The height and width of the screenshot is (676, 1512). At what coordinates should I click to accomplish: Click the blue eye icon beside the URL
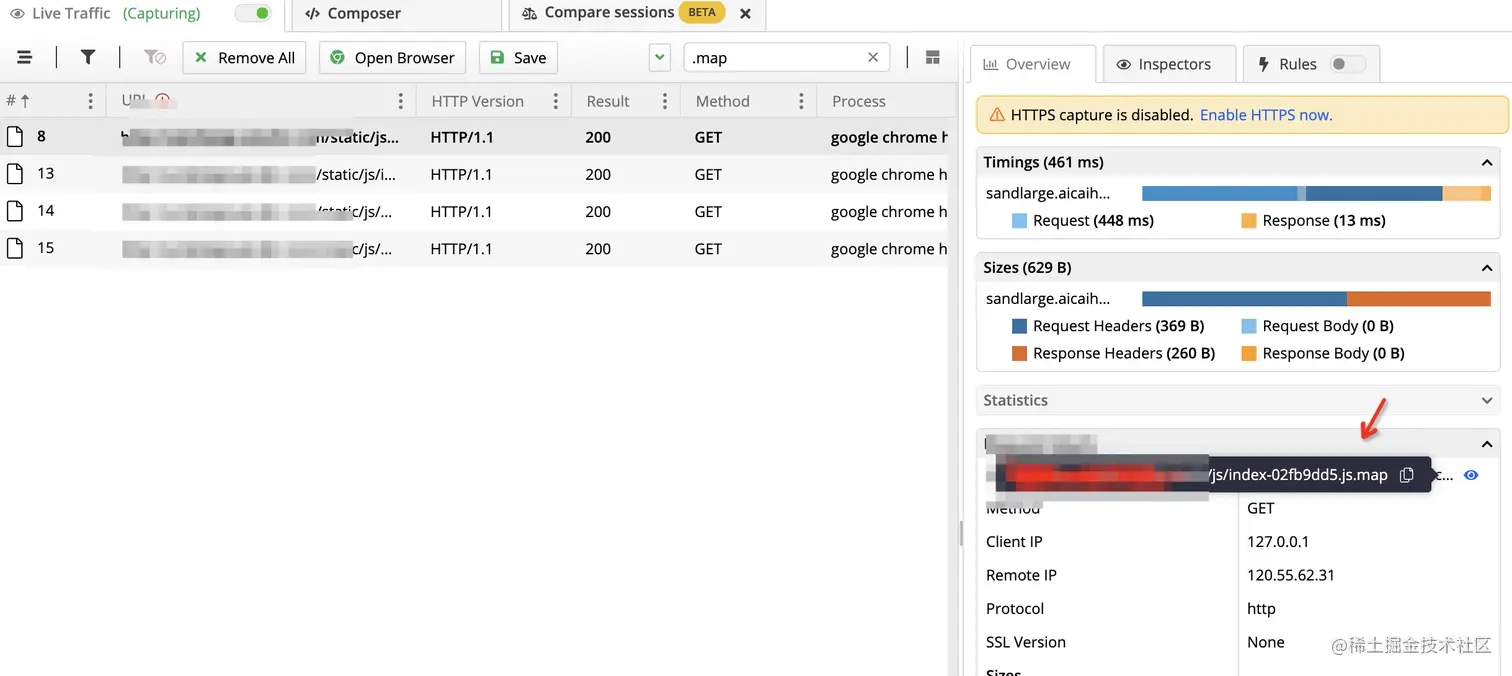click(1471, 475)
